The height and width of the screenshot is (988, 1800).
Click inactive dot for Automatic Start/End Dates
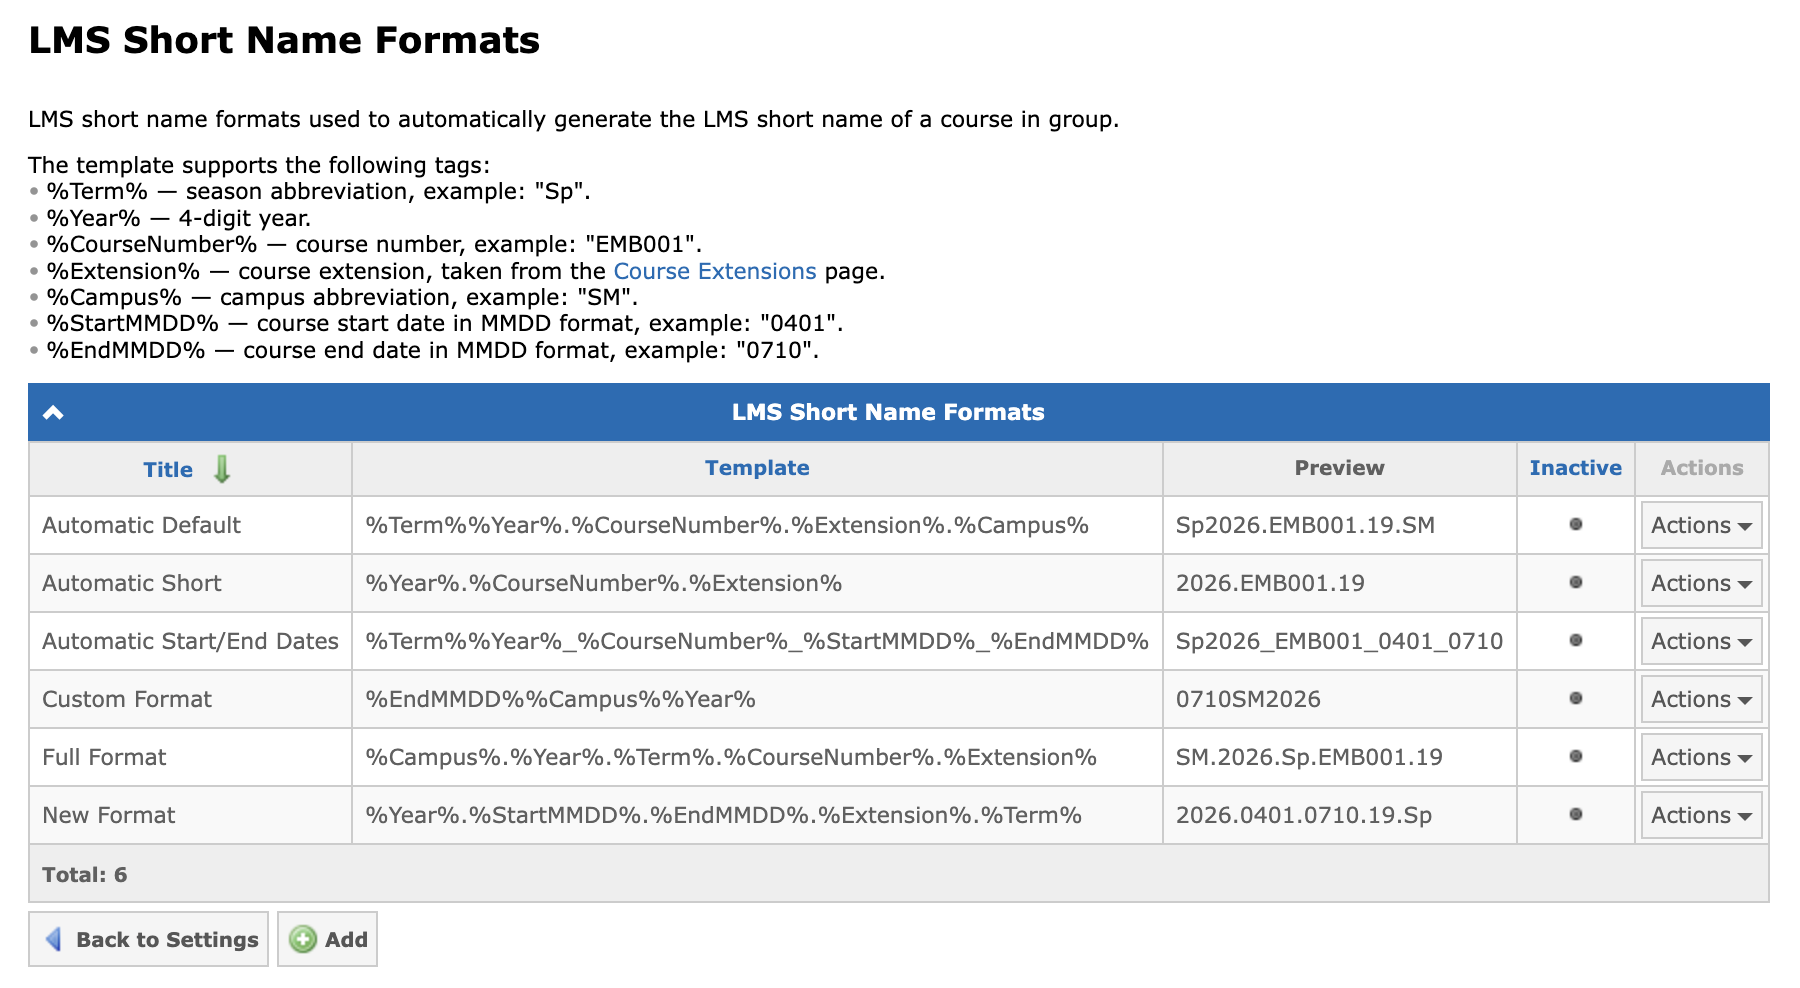pyautogui.click(x=1576, y=640)
